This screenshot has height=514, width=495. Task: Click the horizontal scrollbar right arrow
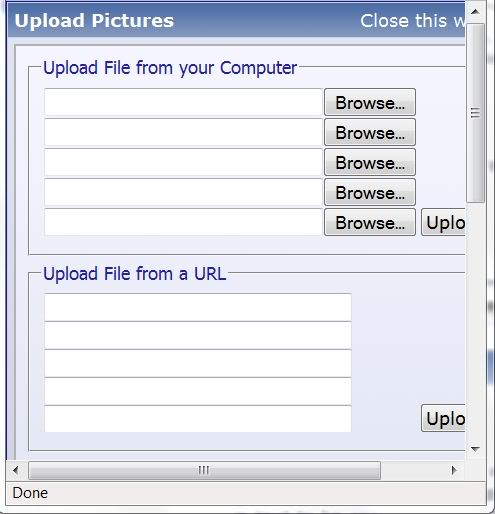coord(454,470)
